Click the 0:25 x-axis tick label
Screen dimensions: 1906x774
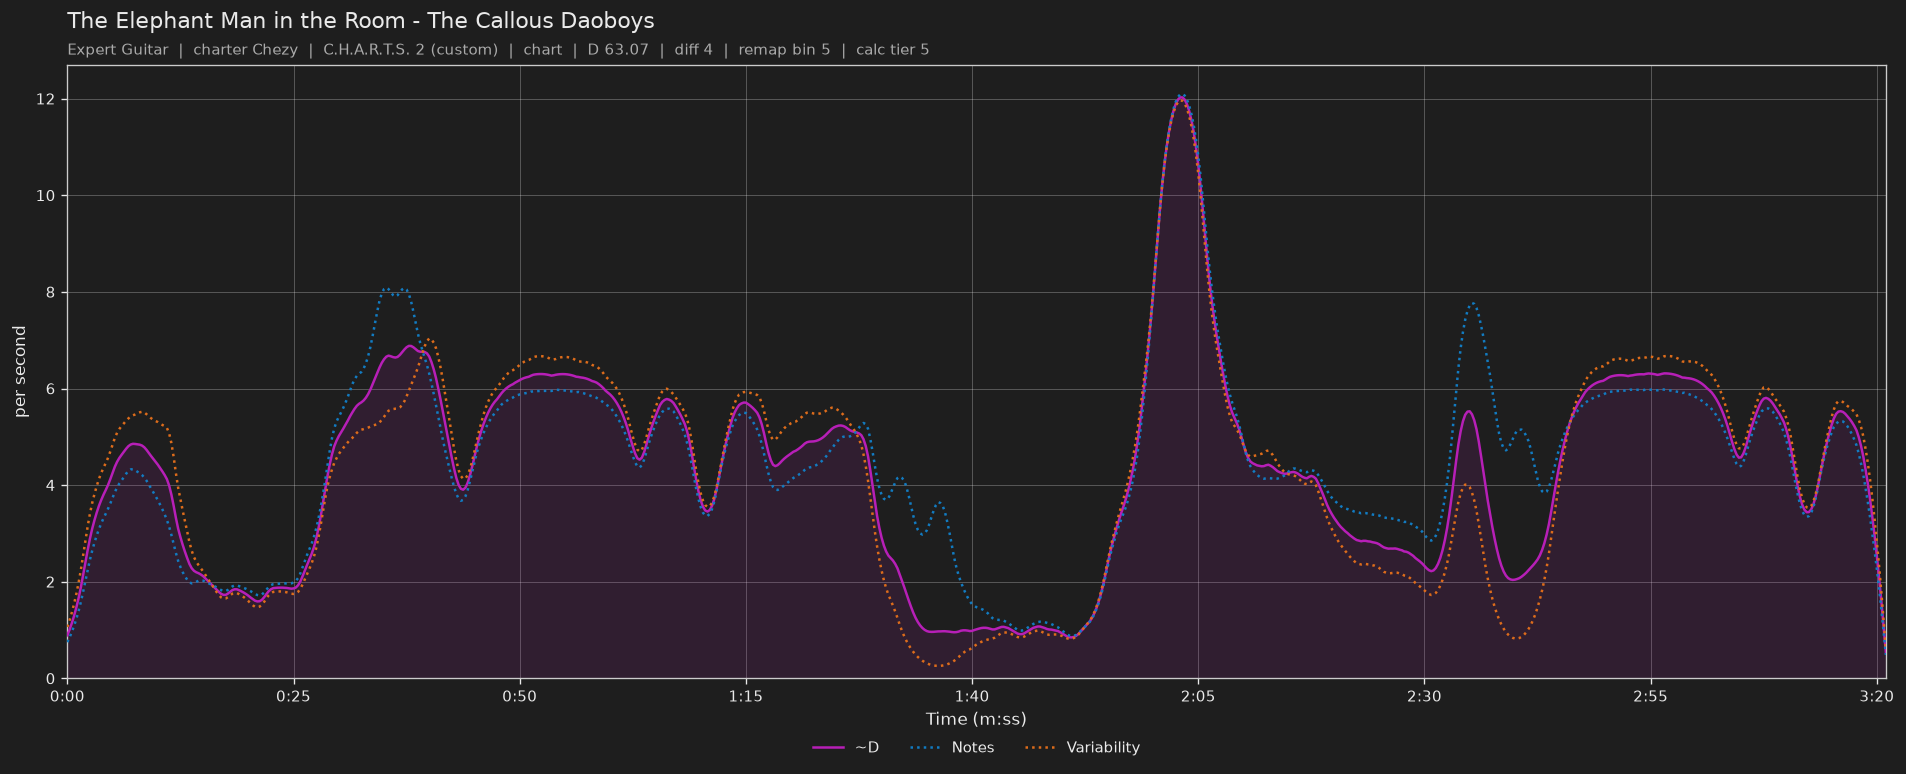(293, 696)
